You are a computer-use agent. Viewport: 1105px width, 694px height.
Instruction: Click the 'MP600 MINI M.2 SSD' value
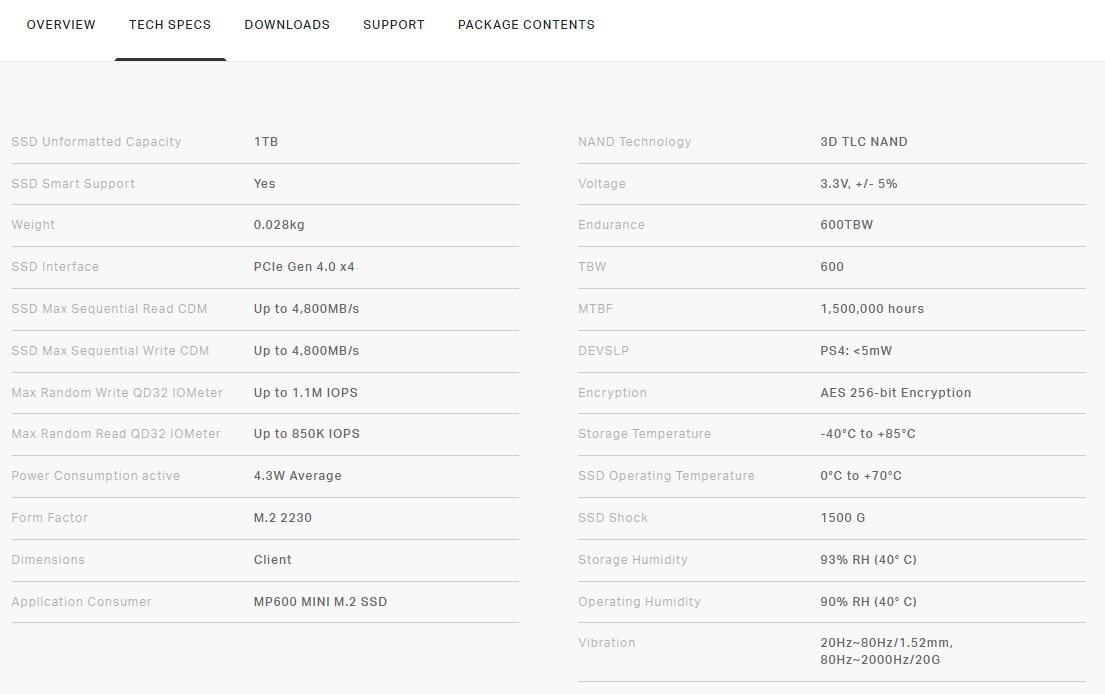click(321, 602)
